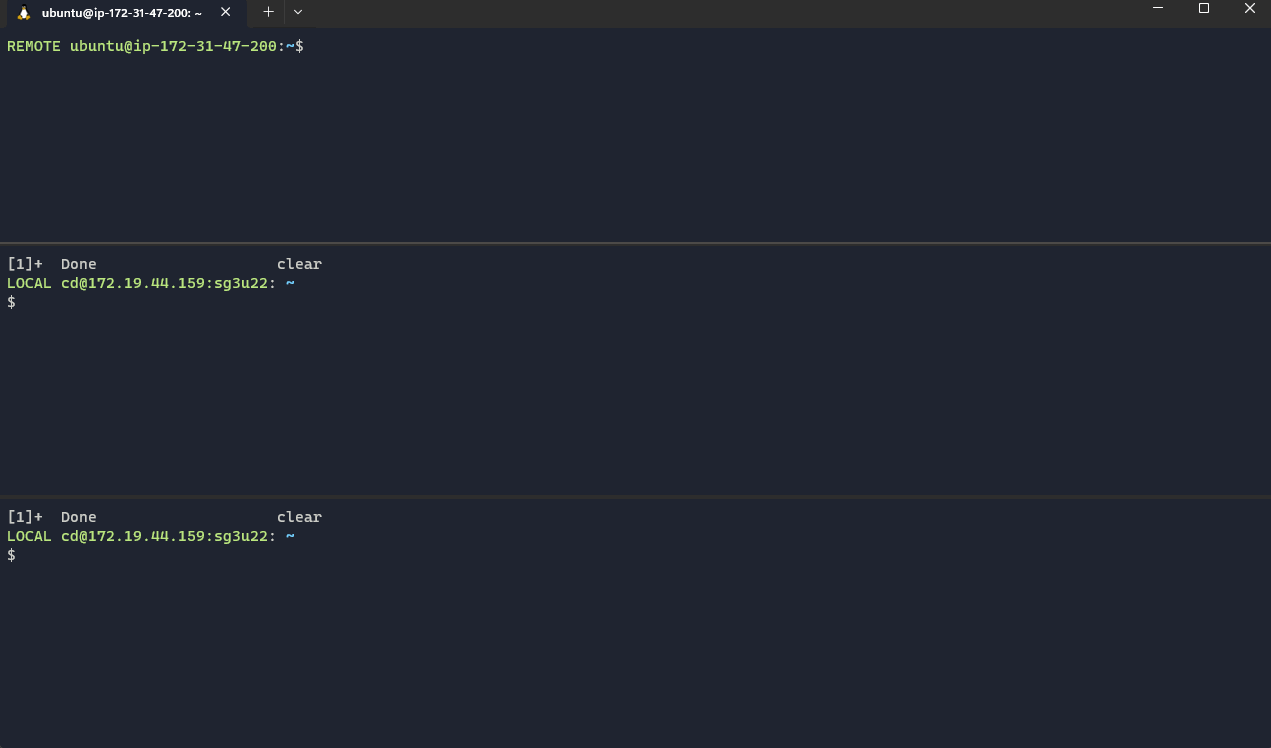The image size is (1271, 748).
Task: Close the terminal window
Action: 1249,9
